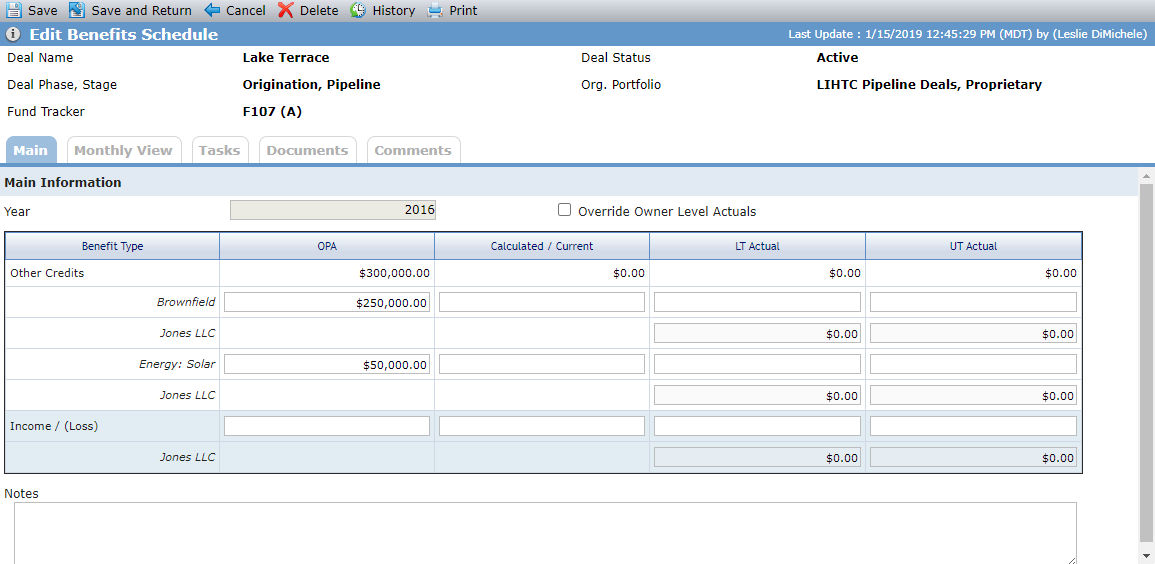Click the Benefit Type column header
The width and height of the screenshot is (1155, 564).
(x=113, y=246)
